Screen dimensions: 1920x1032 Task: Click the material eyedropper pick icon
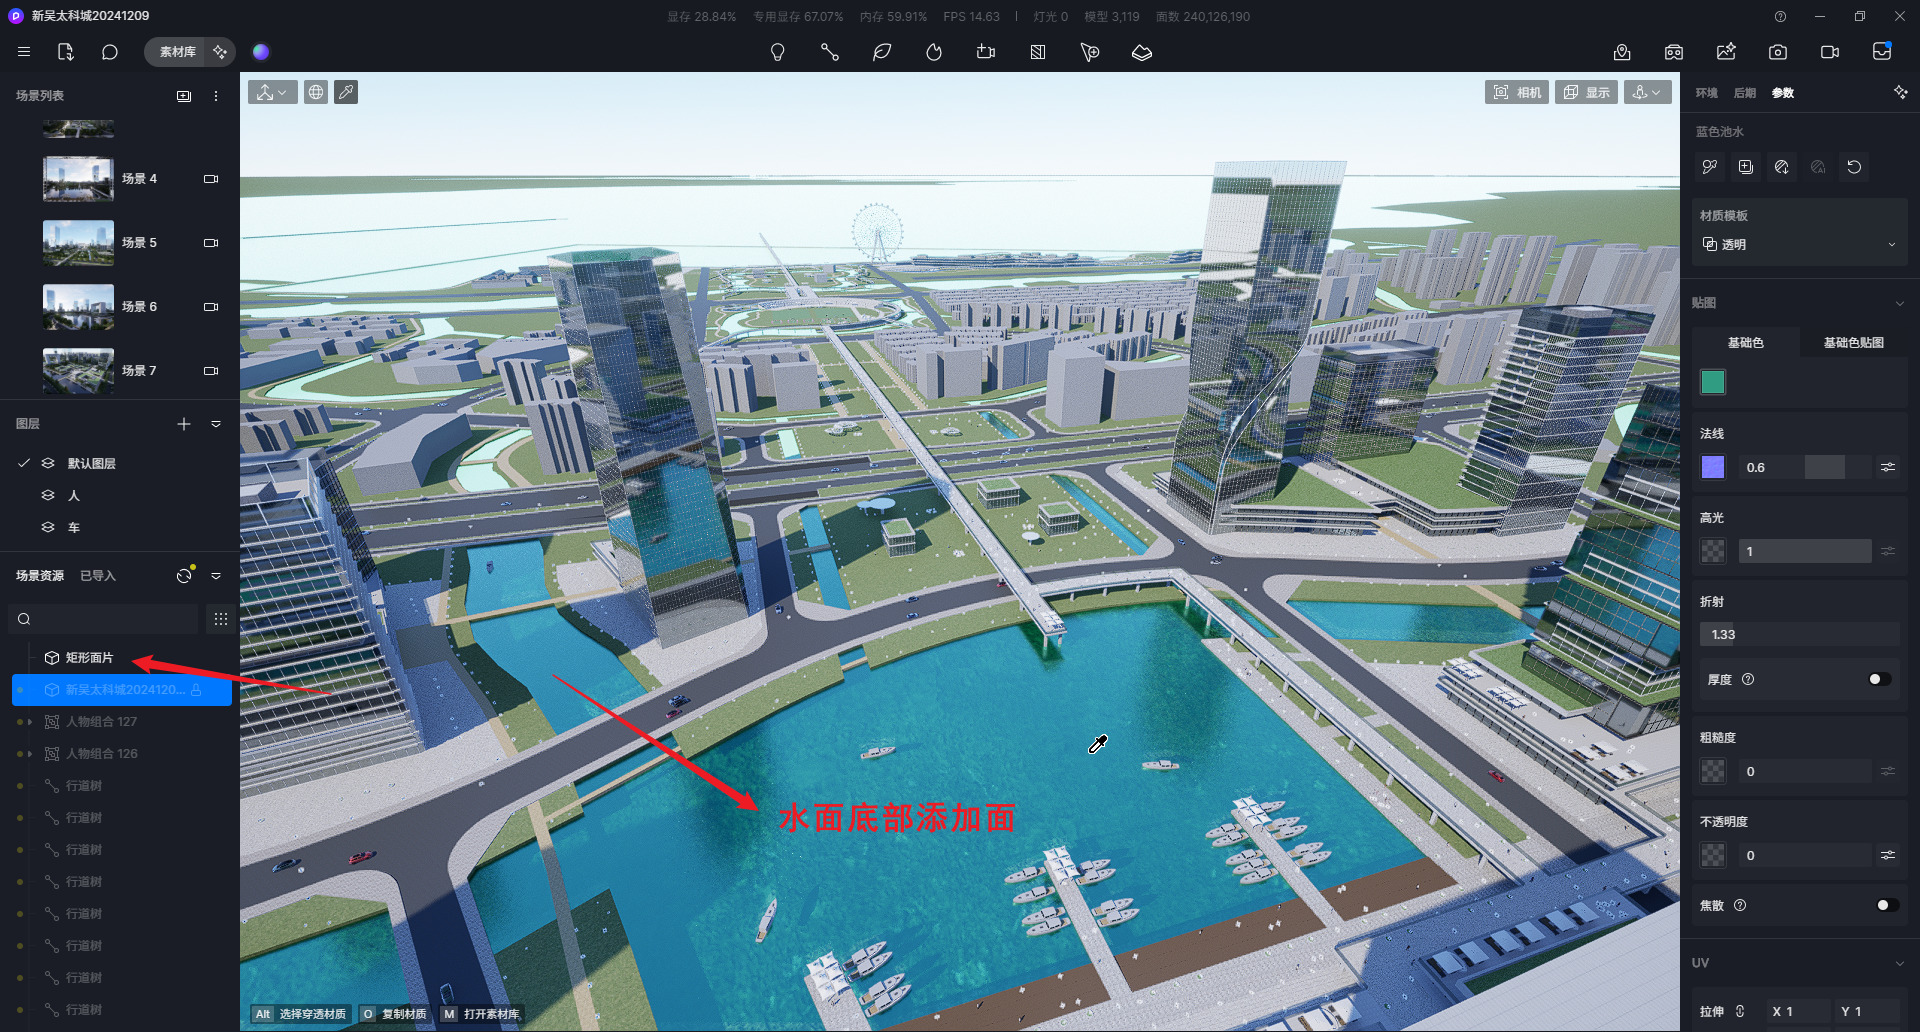click(x=1710, y=167)
